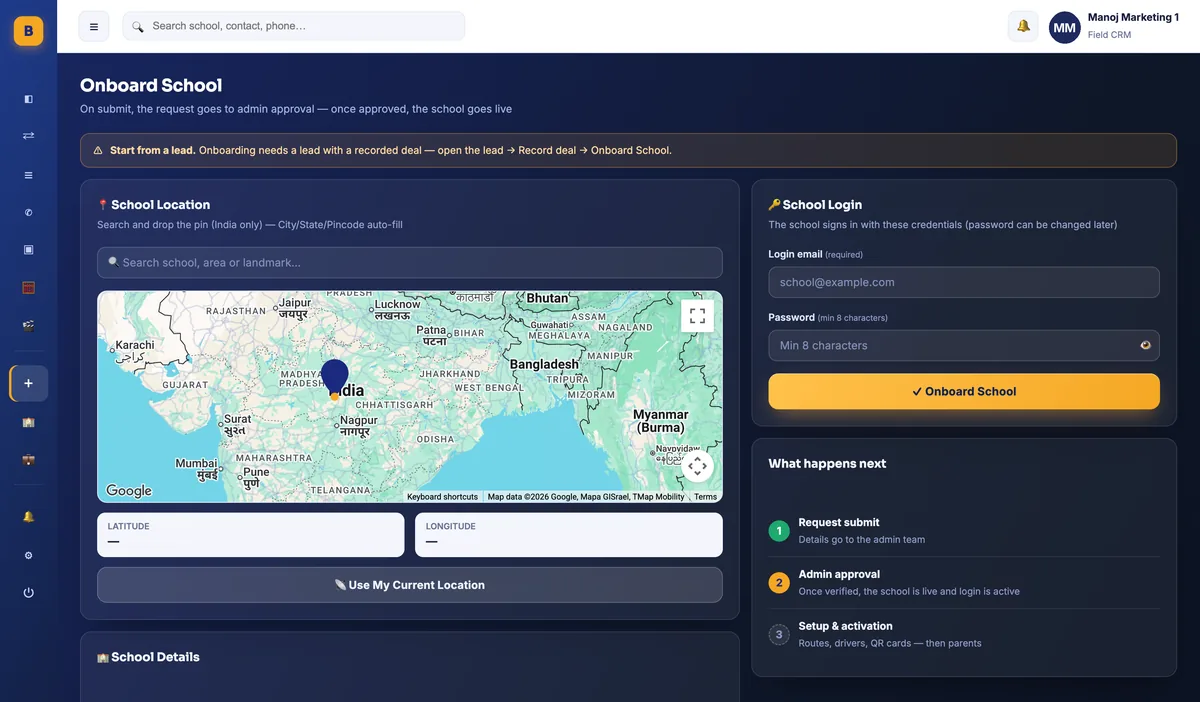Click the School Location heading
The height and width of the screenshot is (702, 1200).
pyautogui.click(x=153, y=204)
